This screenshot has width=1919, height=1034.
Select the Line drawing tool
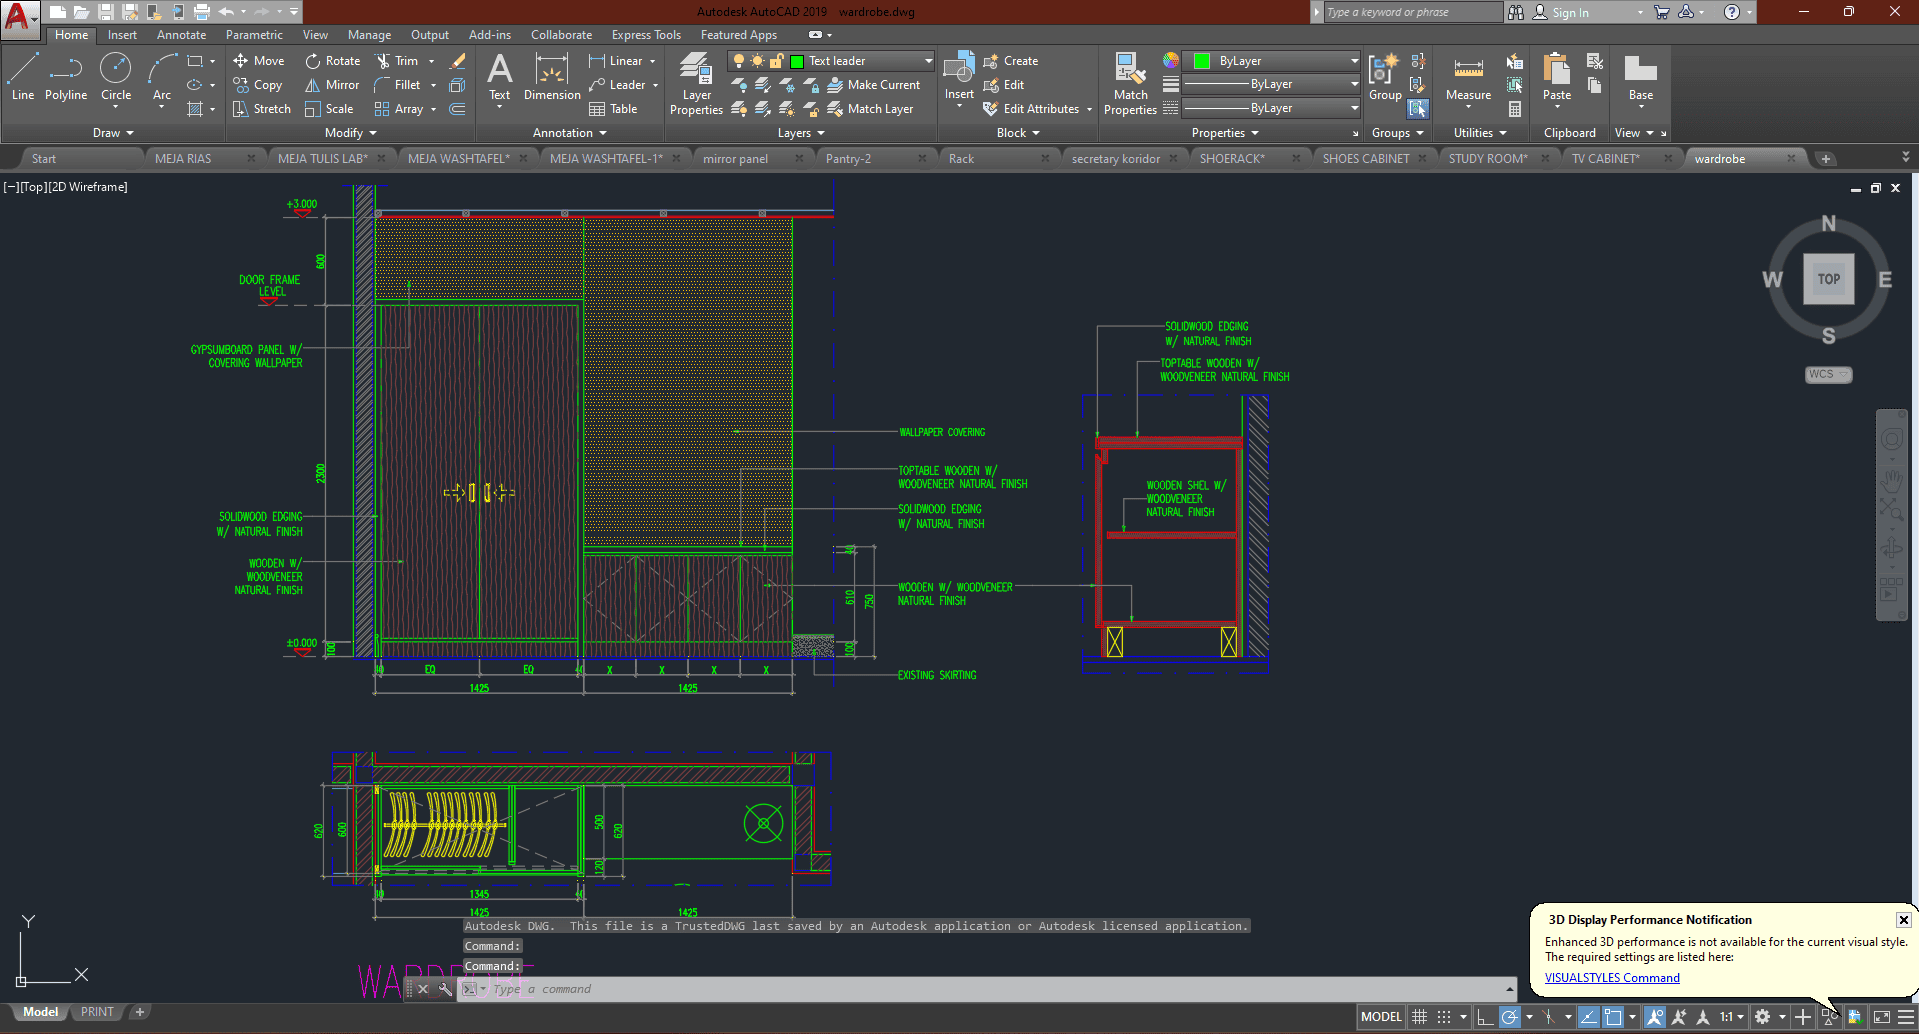point(23,77)
